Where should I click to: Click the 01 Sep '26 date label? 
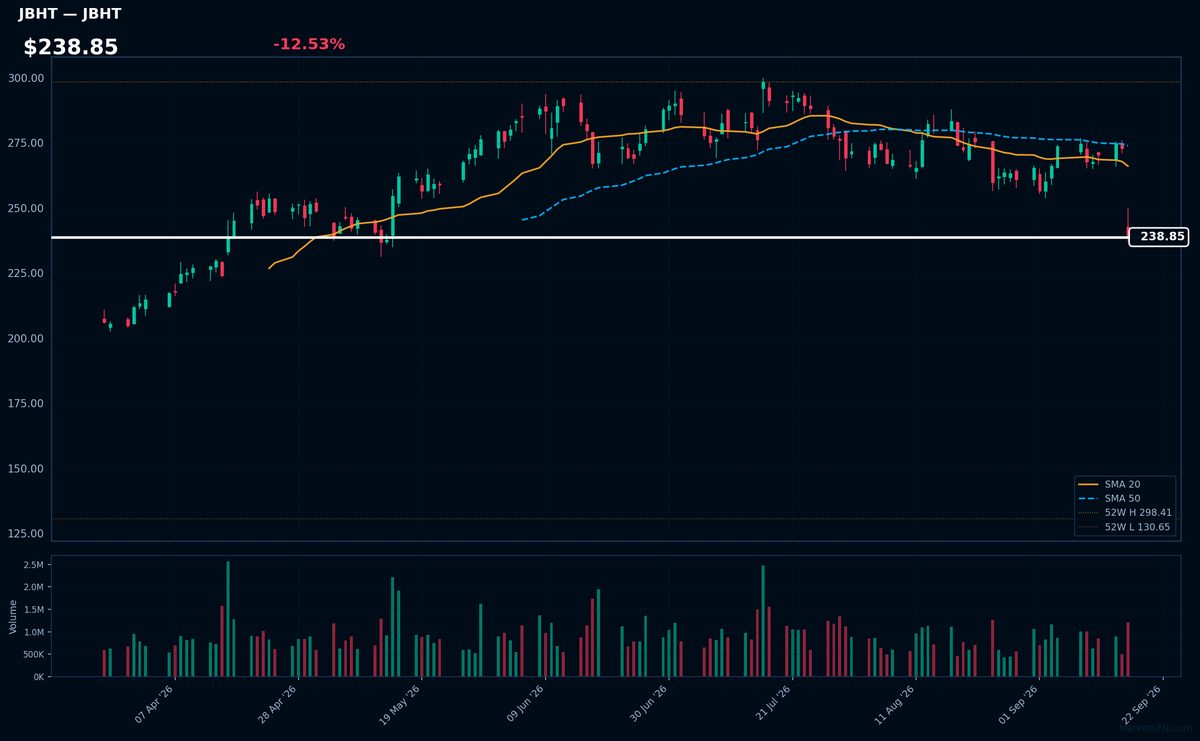coord(1019,703)
